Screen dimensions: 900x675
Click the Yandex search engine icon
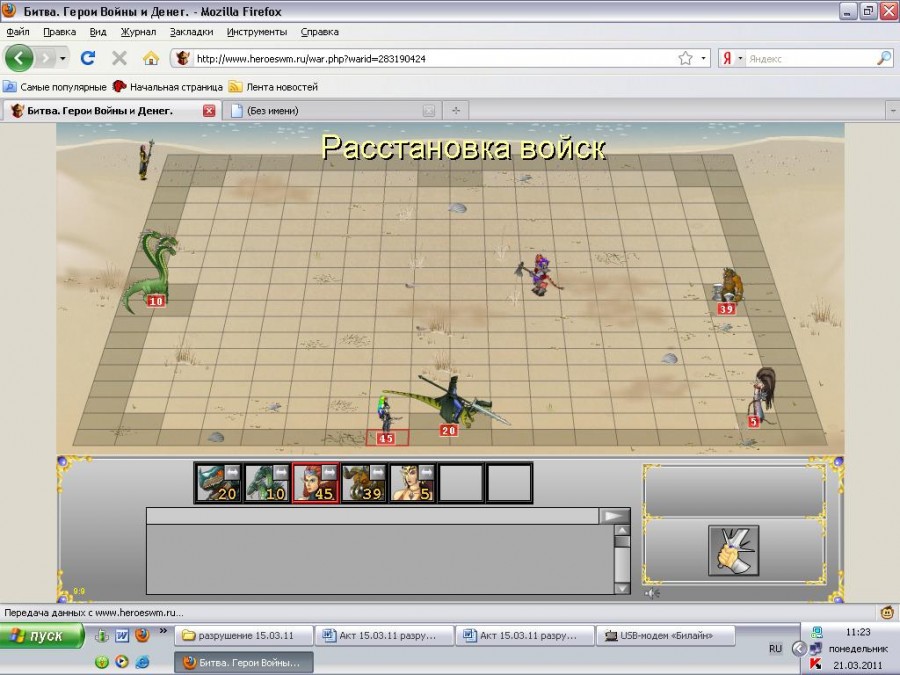pyautogui.click(x=728, y=58)
